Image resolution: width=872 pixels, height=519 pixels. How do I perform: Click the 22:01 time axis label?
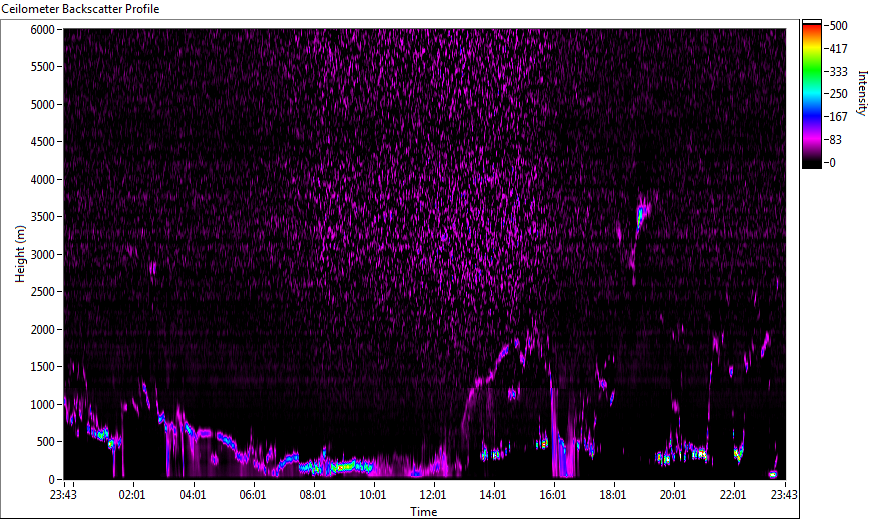click(733, 495)
